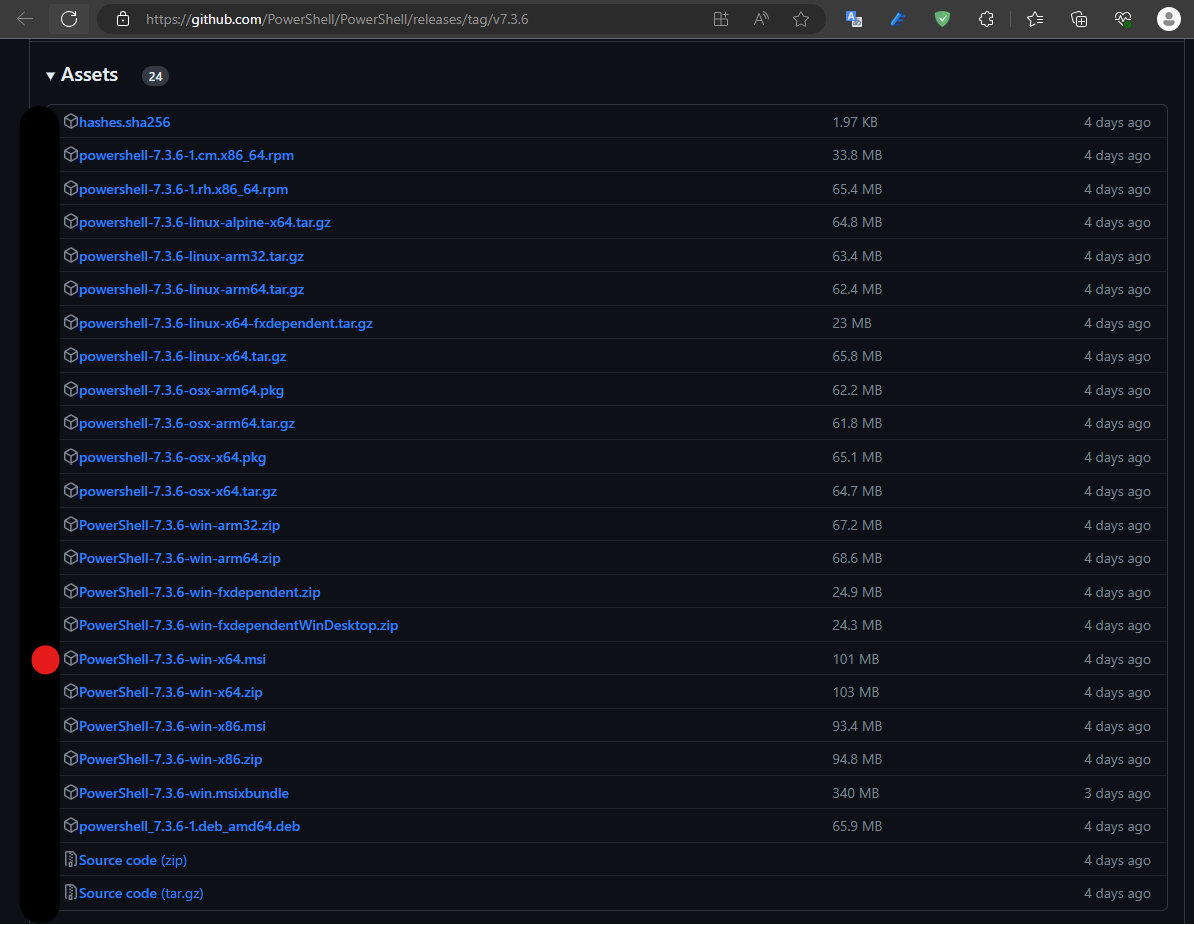The width and height of the screenshot is (1194, 925).
Task: Open the profile avatar menu
Action: [x=1168, y=19]
